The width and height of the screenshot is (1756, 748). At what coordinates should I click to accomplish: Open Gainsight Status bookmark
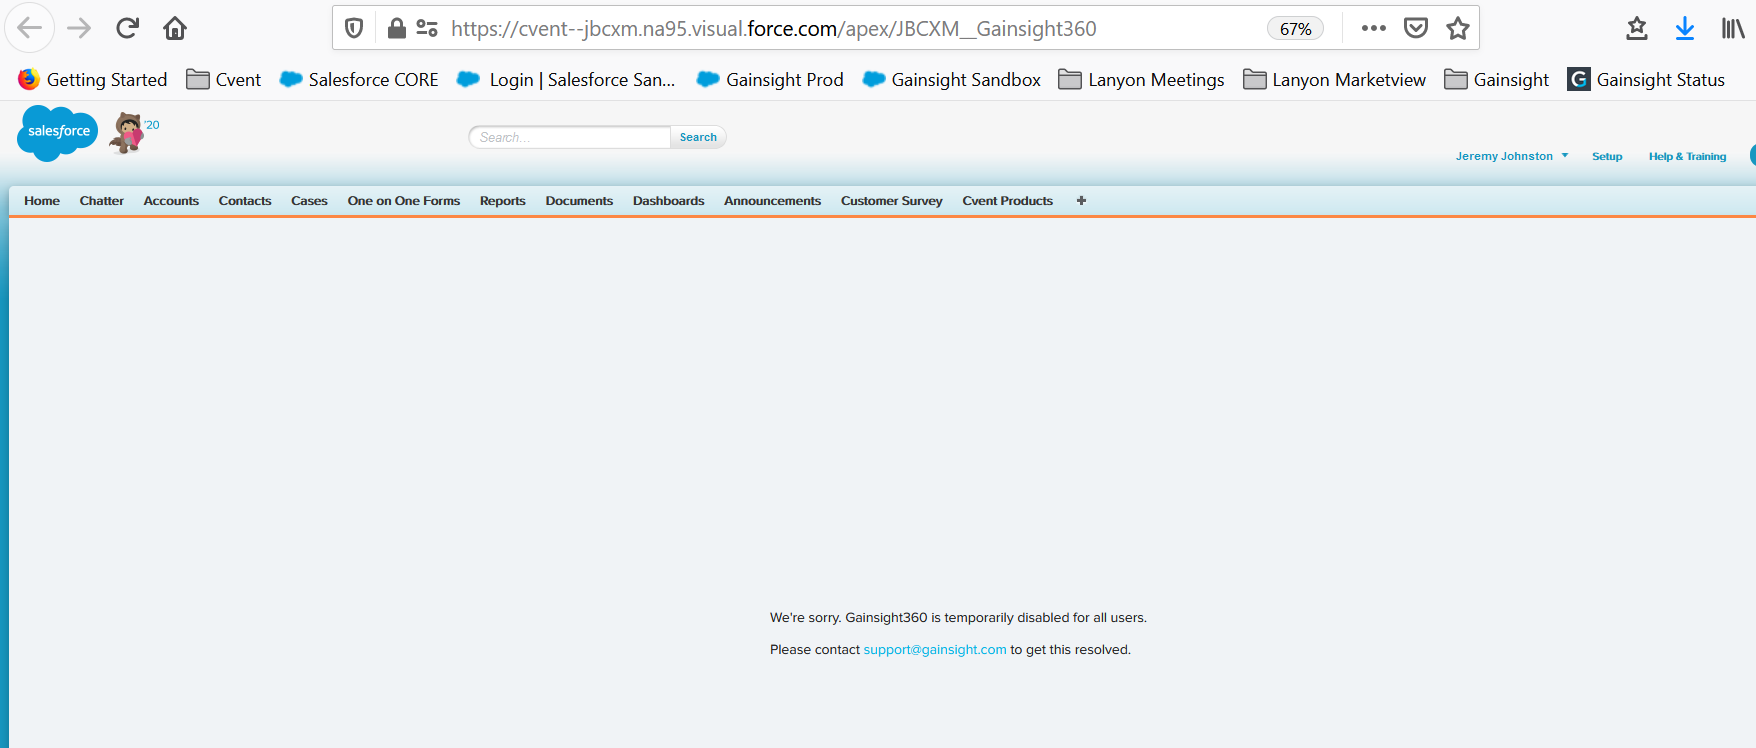(x=1646, y=79)
